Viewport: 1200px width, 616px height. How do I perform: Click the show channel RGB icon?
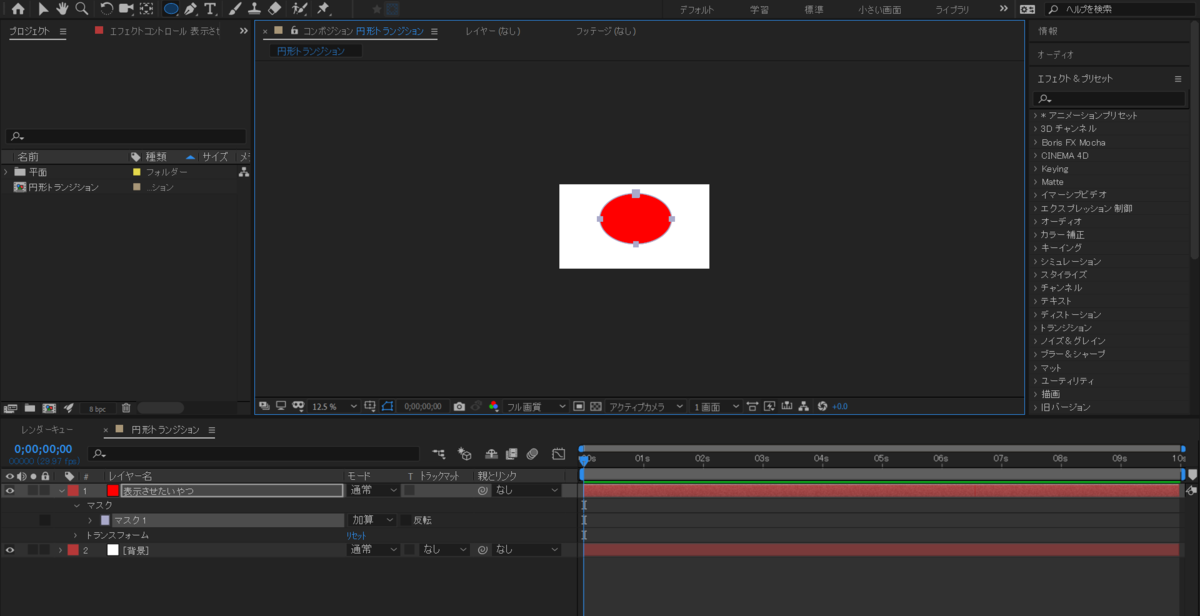493,407
